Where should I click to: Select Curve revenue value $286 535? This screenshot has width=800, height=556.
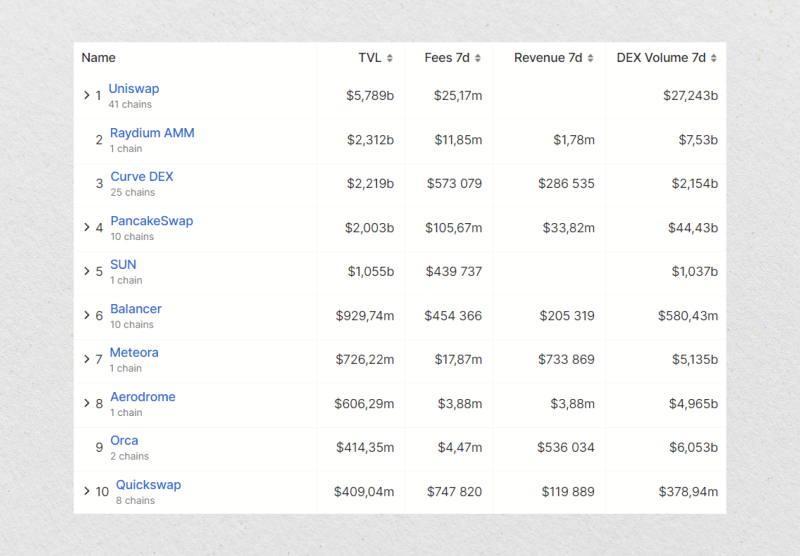pos(566,184)
